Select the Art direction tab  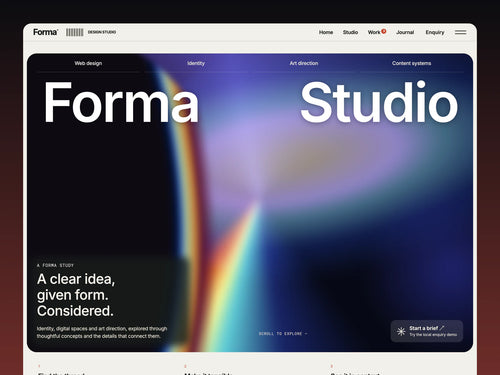pos(304,63)
